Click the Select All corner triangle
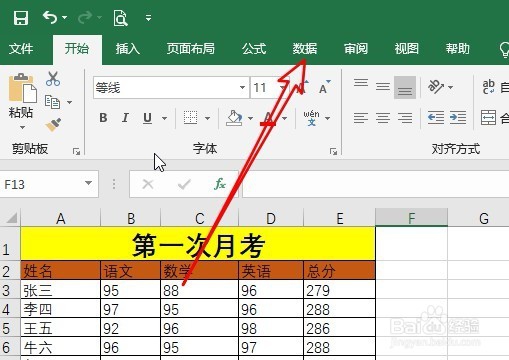509x360 pixels. (x=11, y=218)
